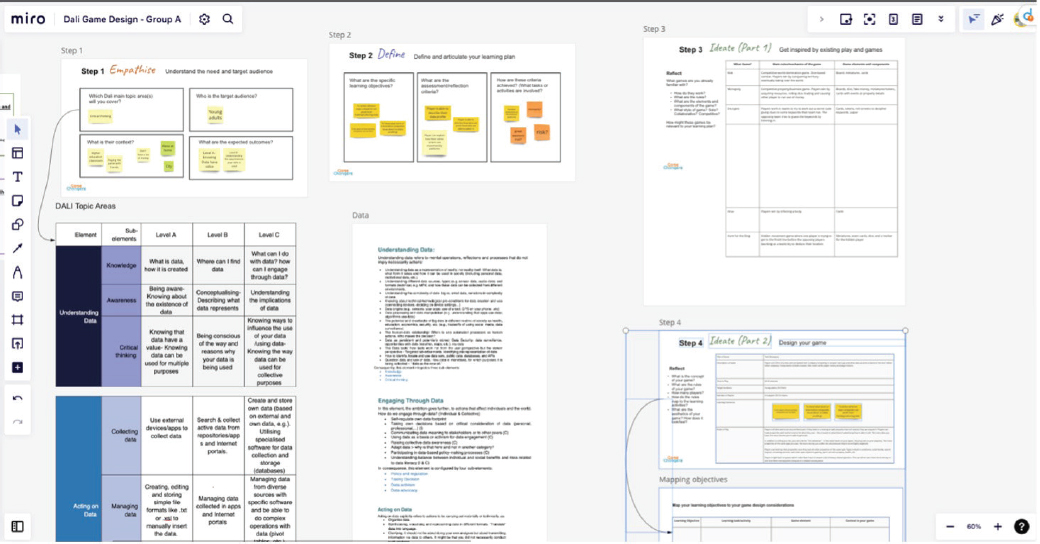Open board settings gear menu

pyautogui.click(x=205, y=19)
